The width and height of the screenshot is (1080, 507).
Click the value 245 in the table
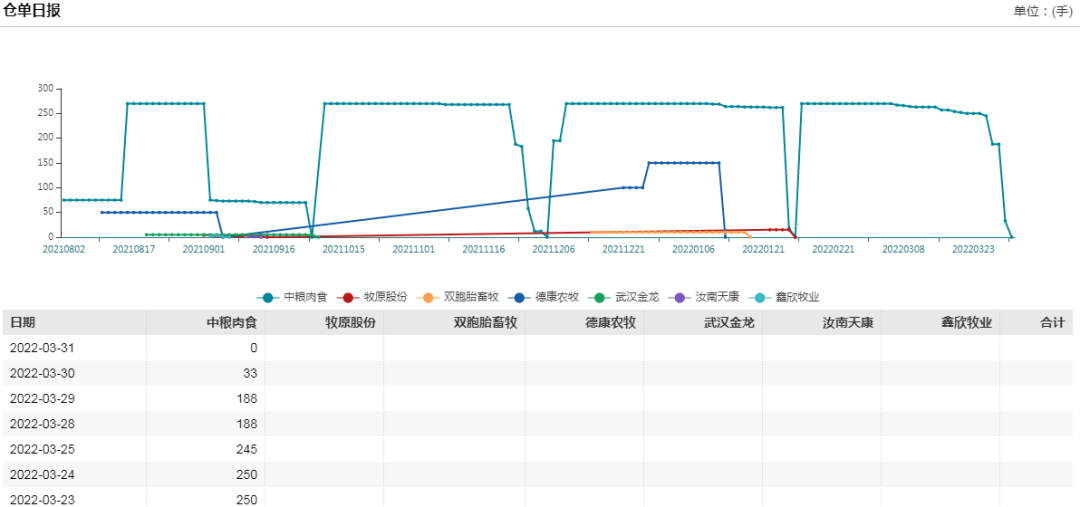246,449
